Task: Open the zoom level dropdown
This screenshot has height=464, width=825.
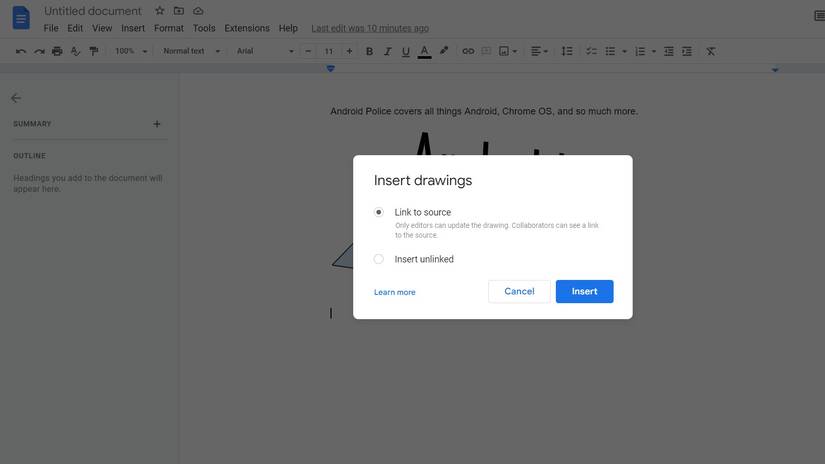Action: pos(131,51)
